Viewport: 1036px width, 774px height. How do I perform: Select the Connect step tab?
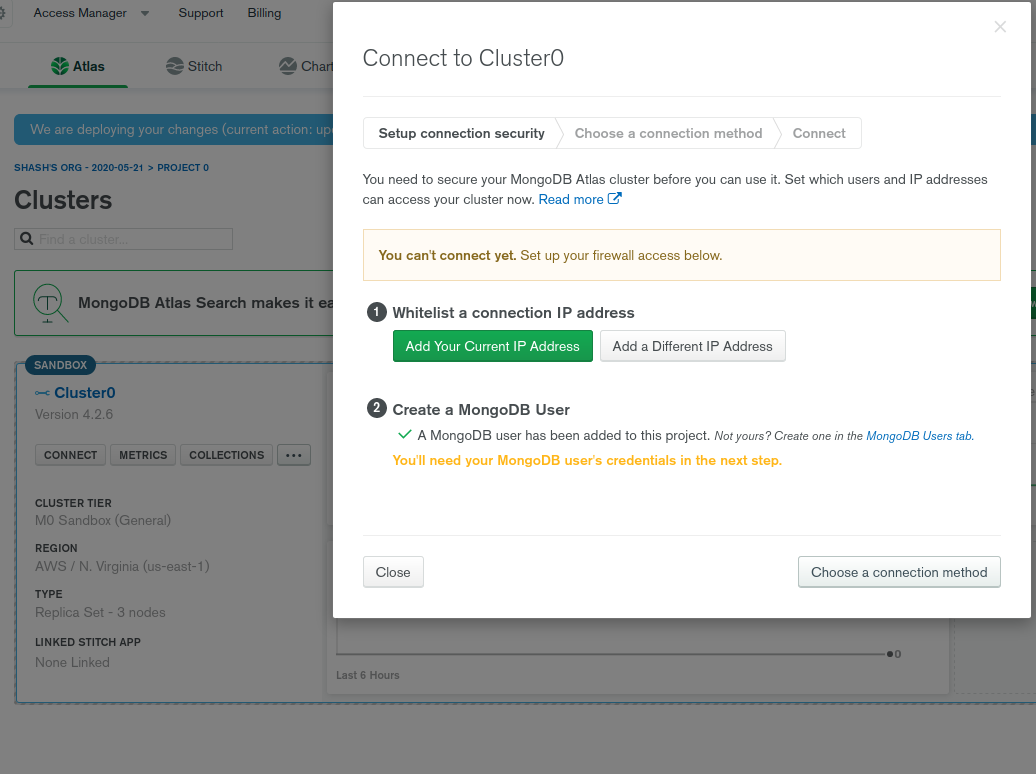[x=819, y=133]
